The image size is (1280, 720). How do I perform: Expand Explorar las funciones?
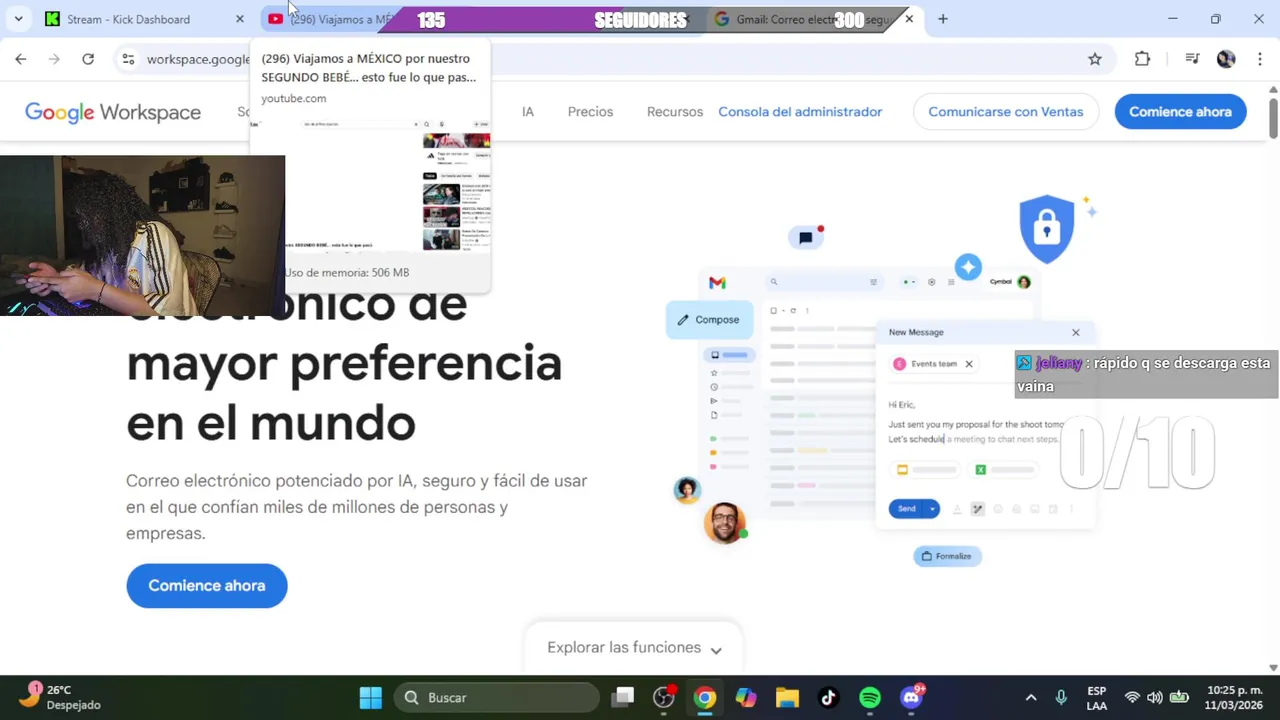click(x=634, y=648)
